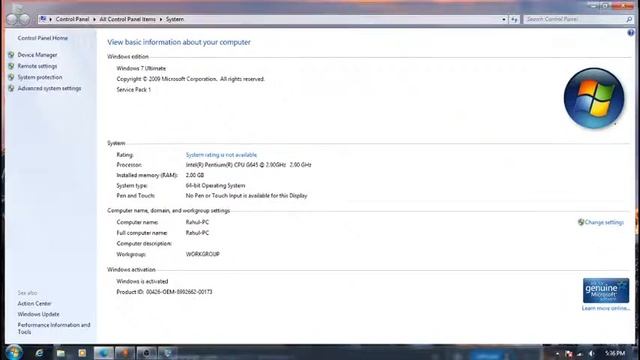Click the 'Rahul-PC' computer name value

(197, 222)
